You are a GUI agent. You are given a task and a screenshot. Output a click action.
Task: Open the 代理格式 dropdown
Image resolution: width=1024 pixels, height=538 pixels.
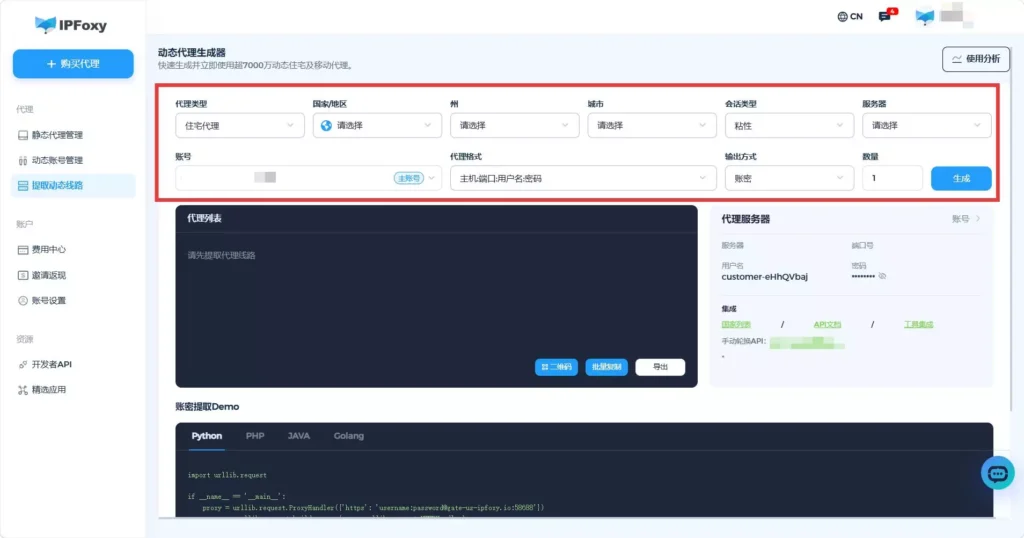[x=583, y=178]
